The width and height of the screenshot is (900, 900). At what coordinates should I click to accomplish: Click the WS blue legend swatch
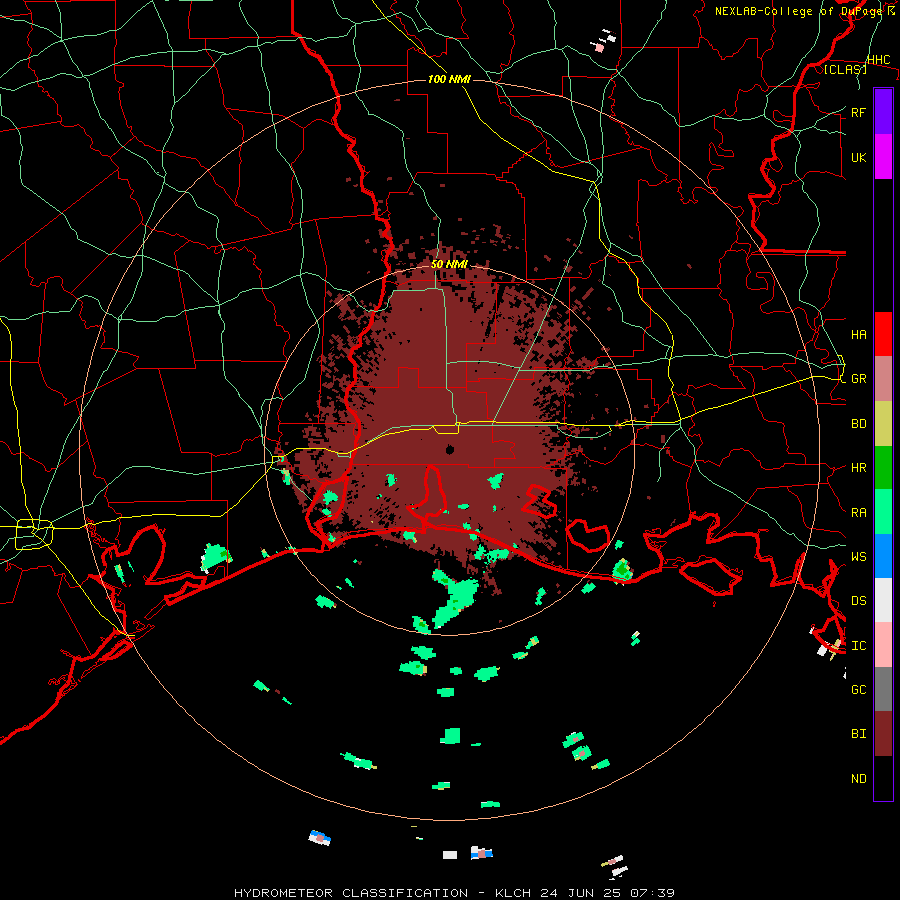[883, 556]
